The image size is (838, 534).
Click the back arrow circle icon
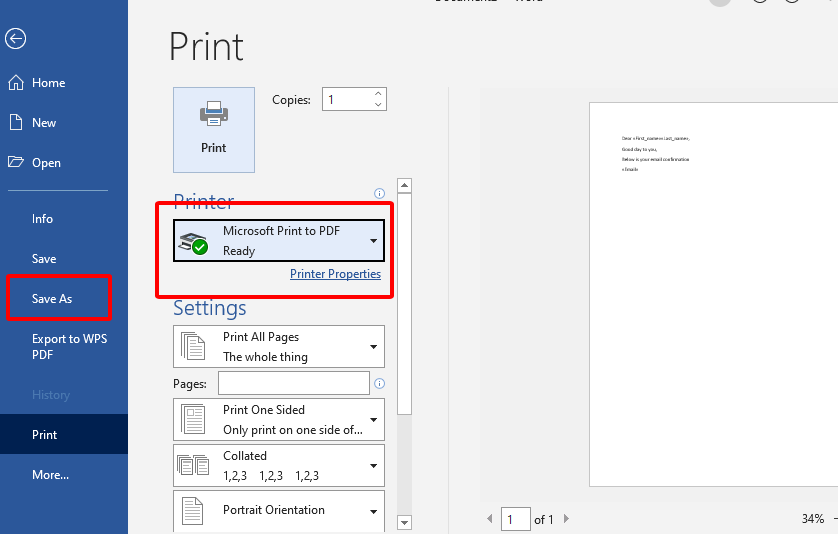(x=15, y=38)
